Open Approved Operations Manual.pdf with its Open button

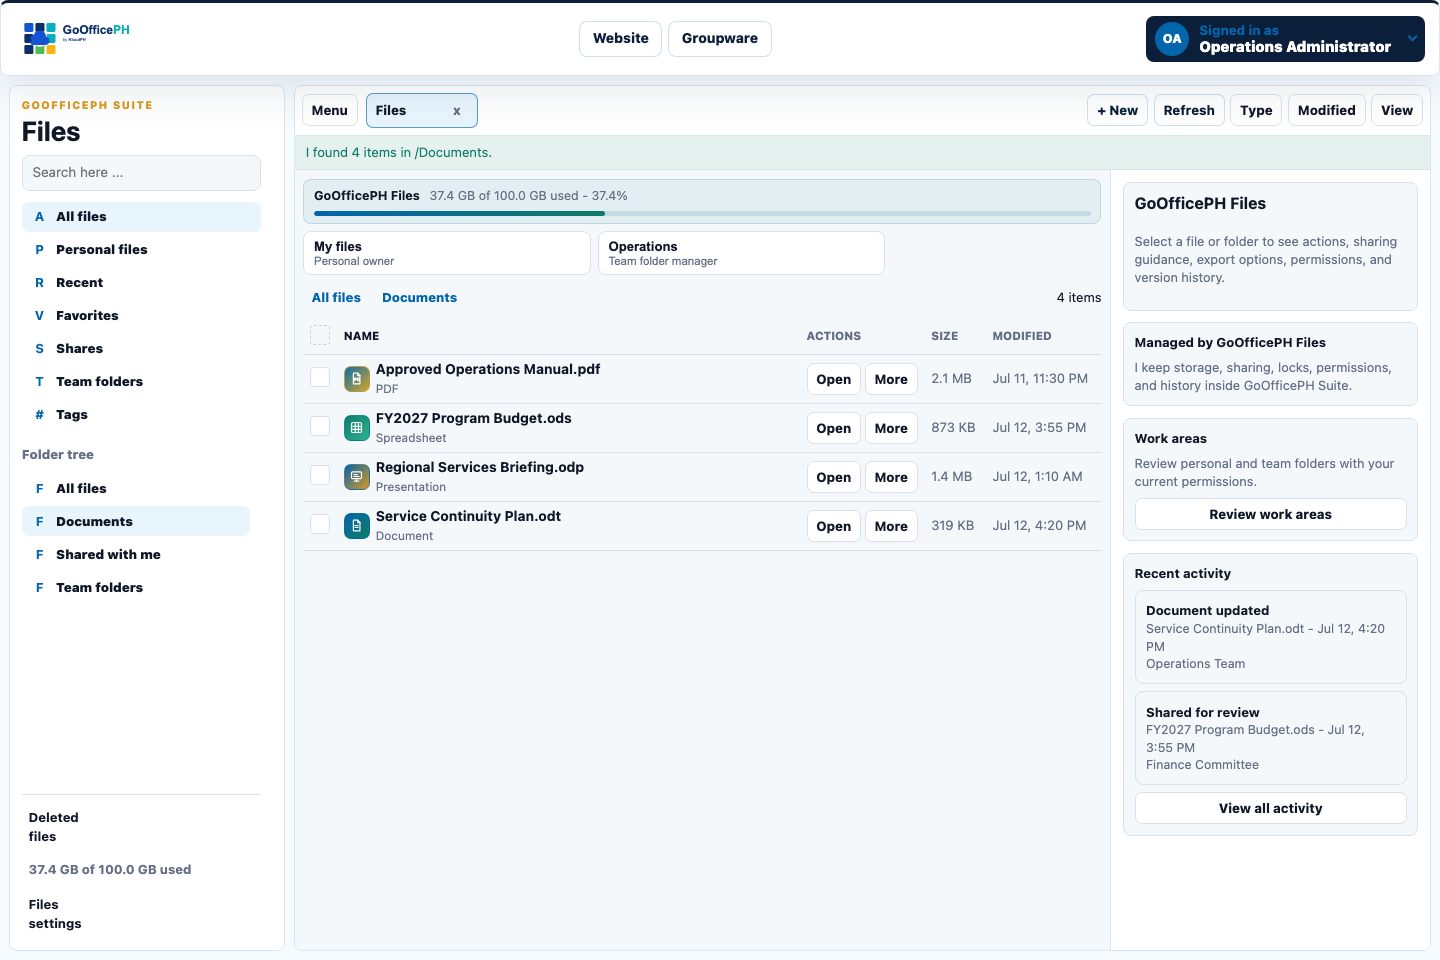coord(833,379)
